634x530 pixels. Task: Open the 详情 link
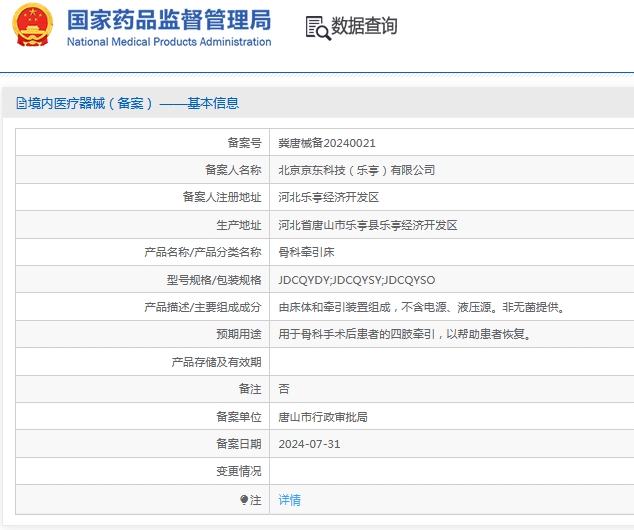pyautogui.click(x=290, y=500)
